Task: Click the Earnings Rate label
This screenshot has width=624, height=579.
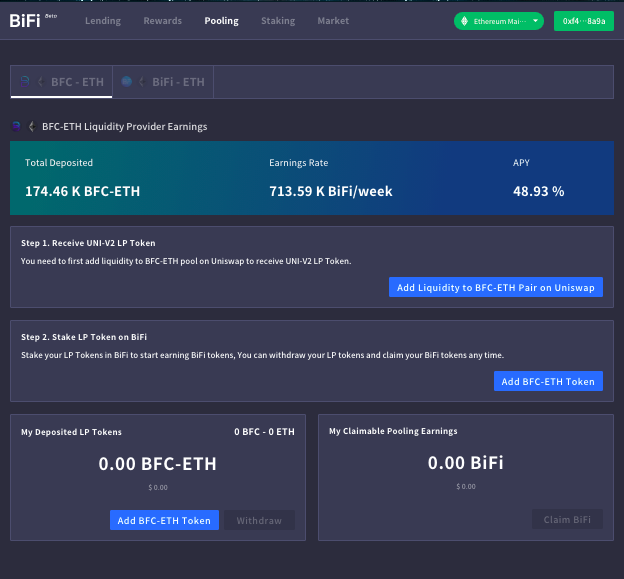Action: [298, 162]
